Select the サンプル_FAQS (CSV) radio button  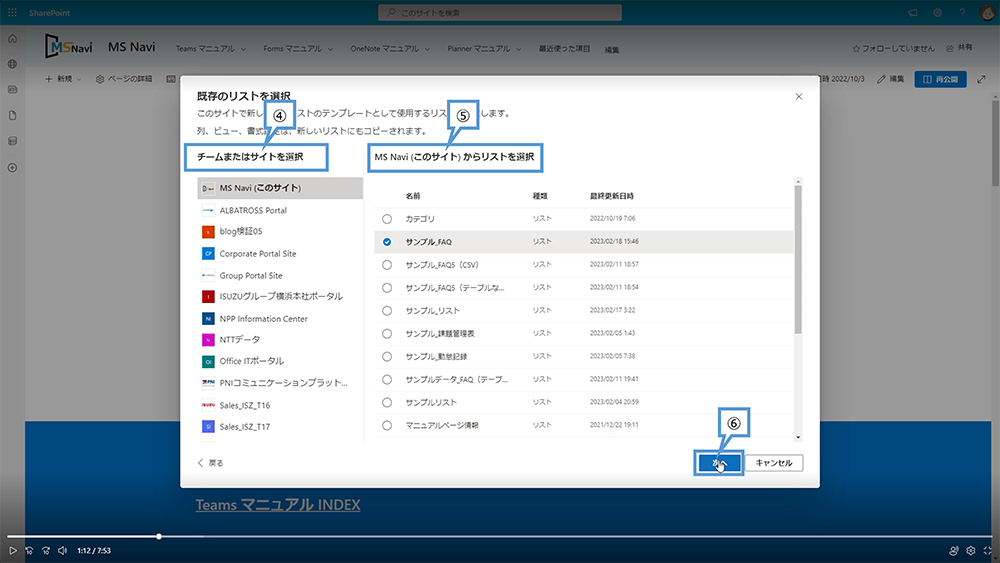pyautogui.click(x=387, y=265)
